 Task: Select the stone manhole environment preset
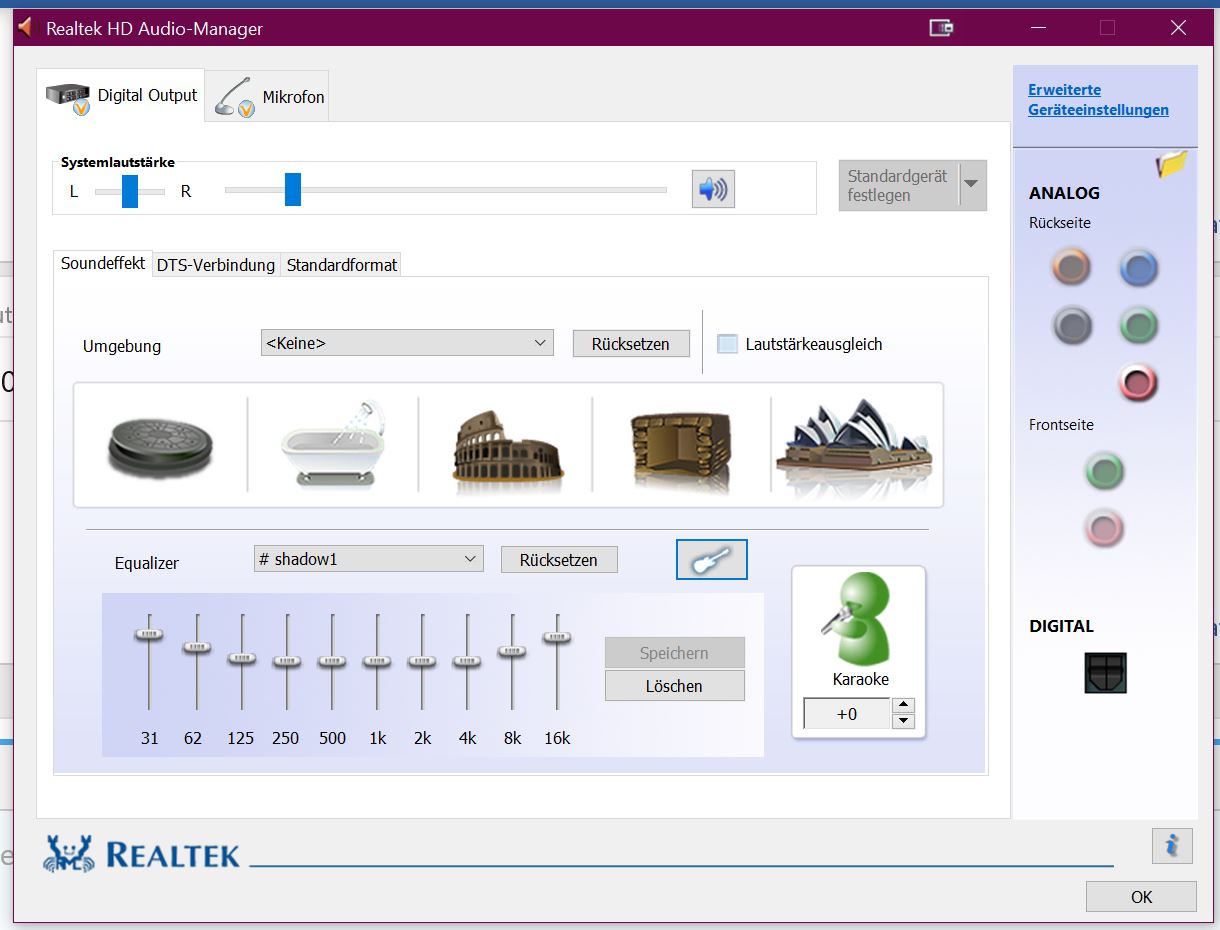click(161, 445)
